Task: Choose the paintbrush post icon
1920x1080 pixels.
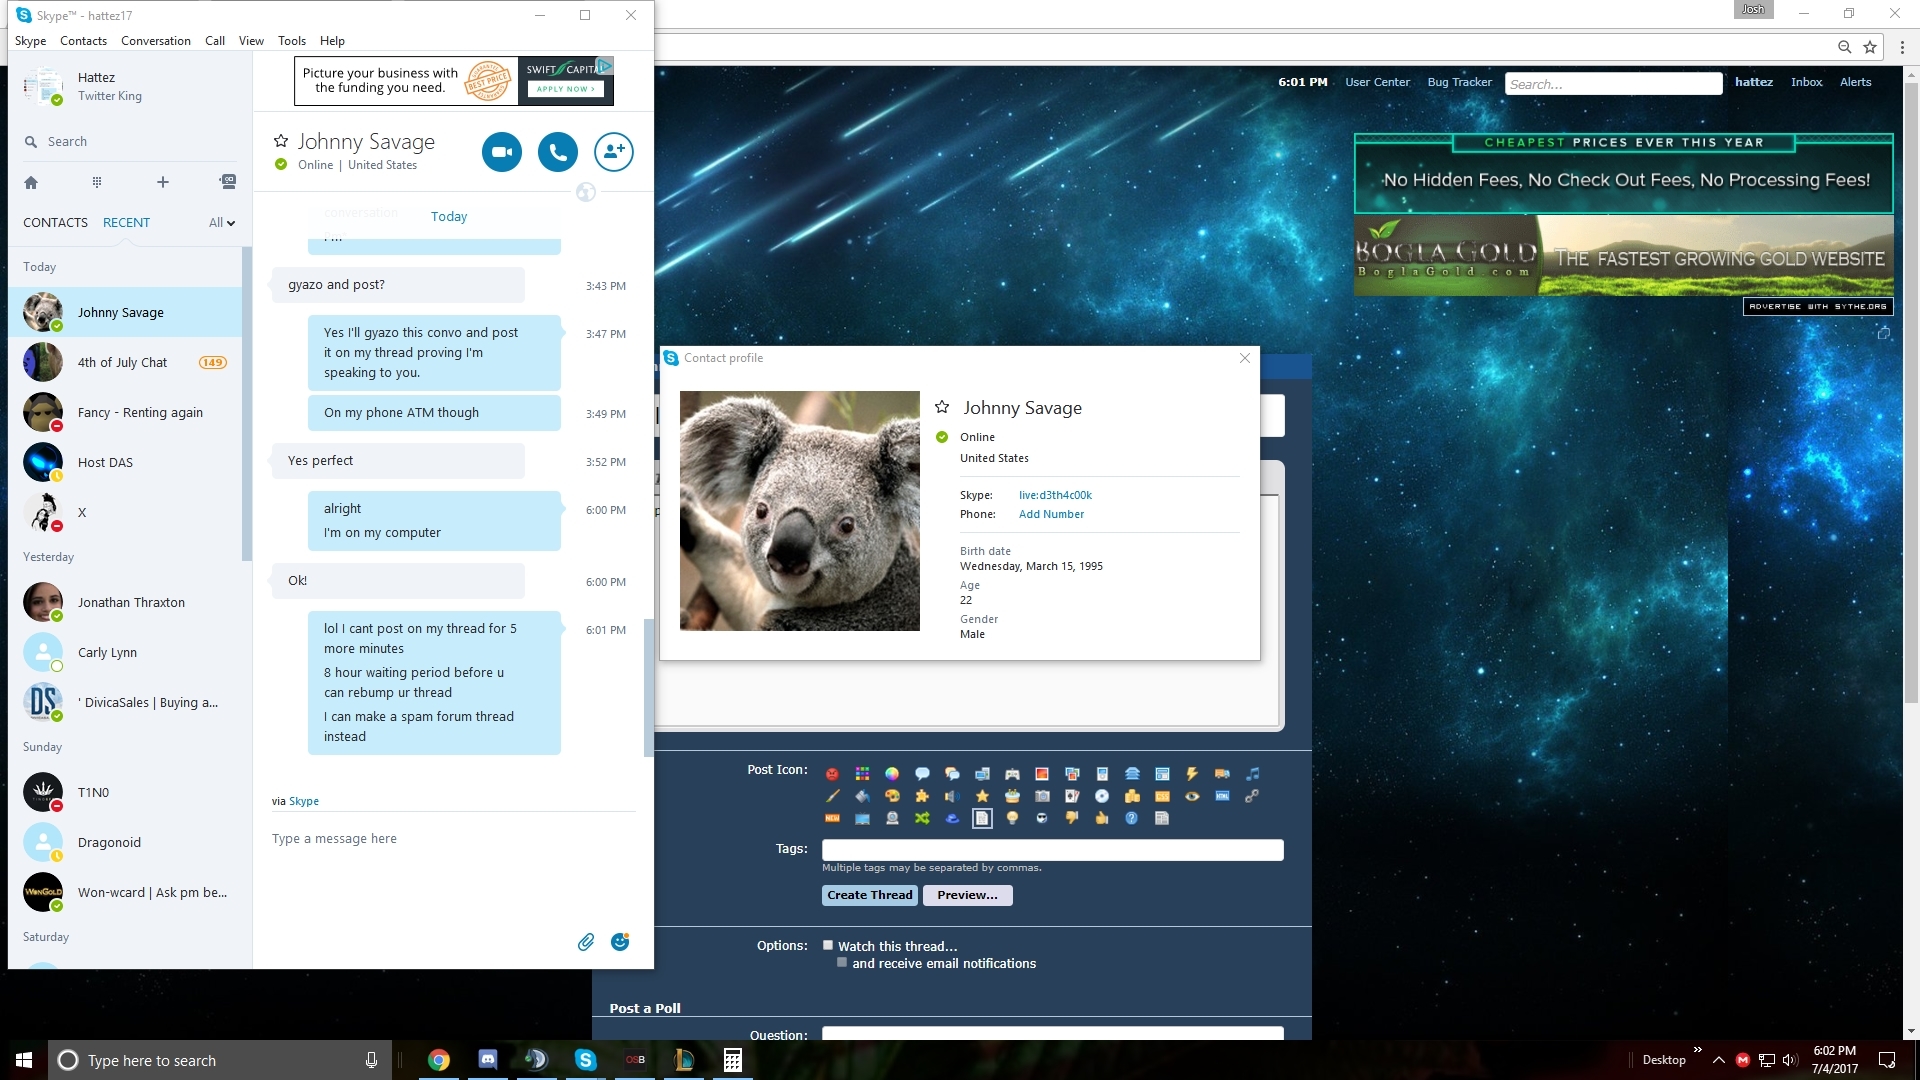Action: pyautogui.click(x=832, y=796)
